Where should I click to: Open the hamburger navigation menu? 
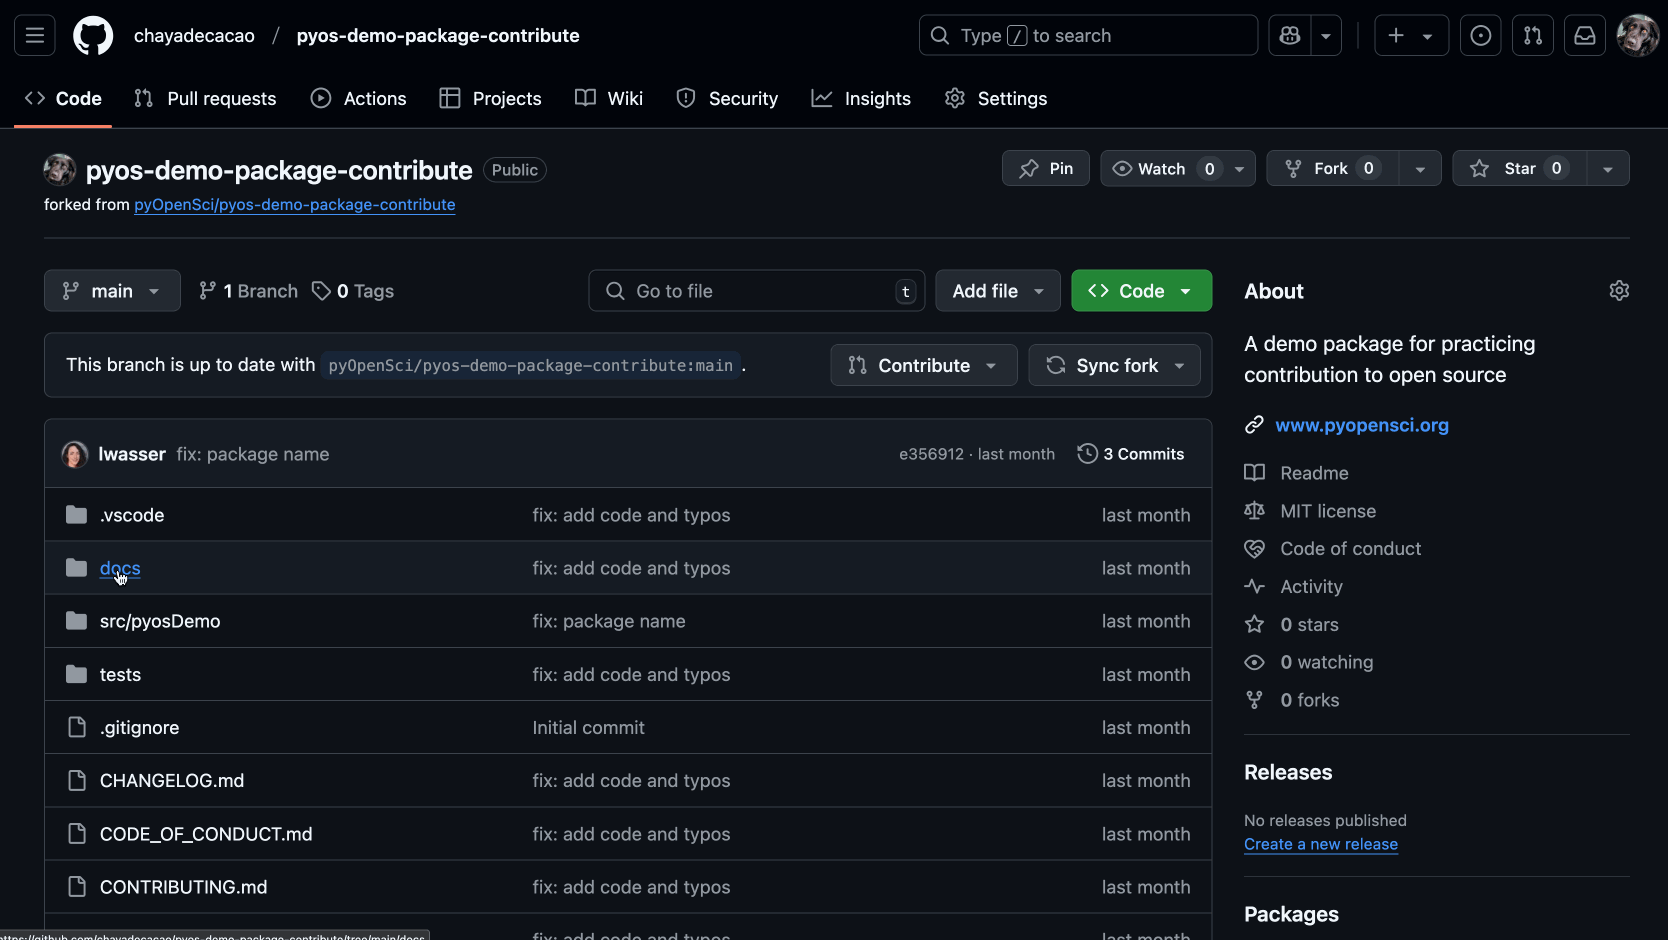pyautogui.click(x=35, y=36)
